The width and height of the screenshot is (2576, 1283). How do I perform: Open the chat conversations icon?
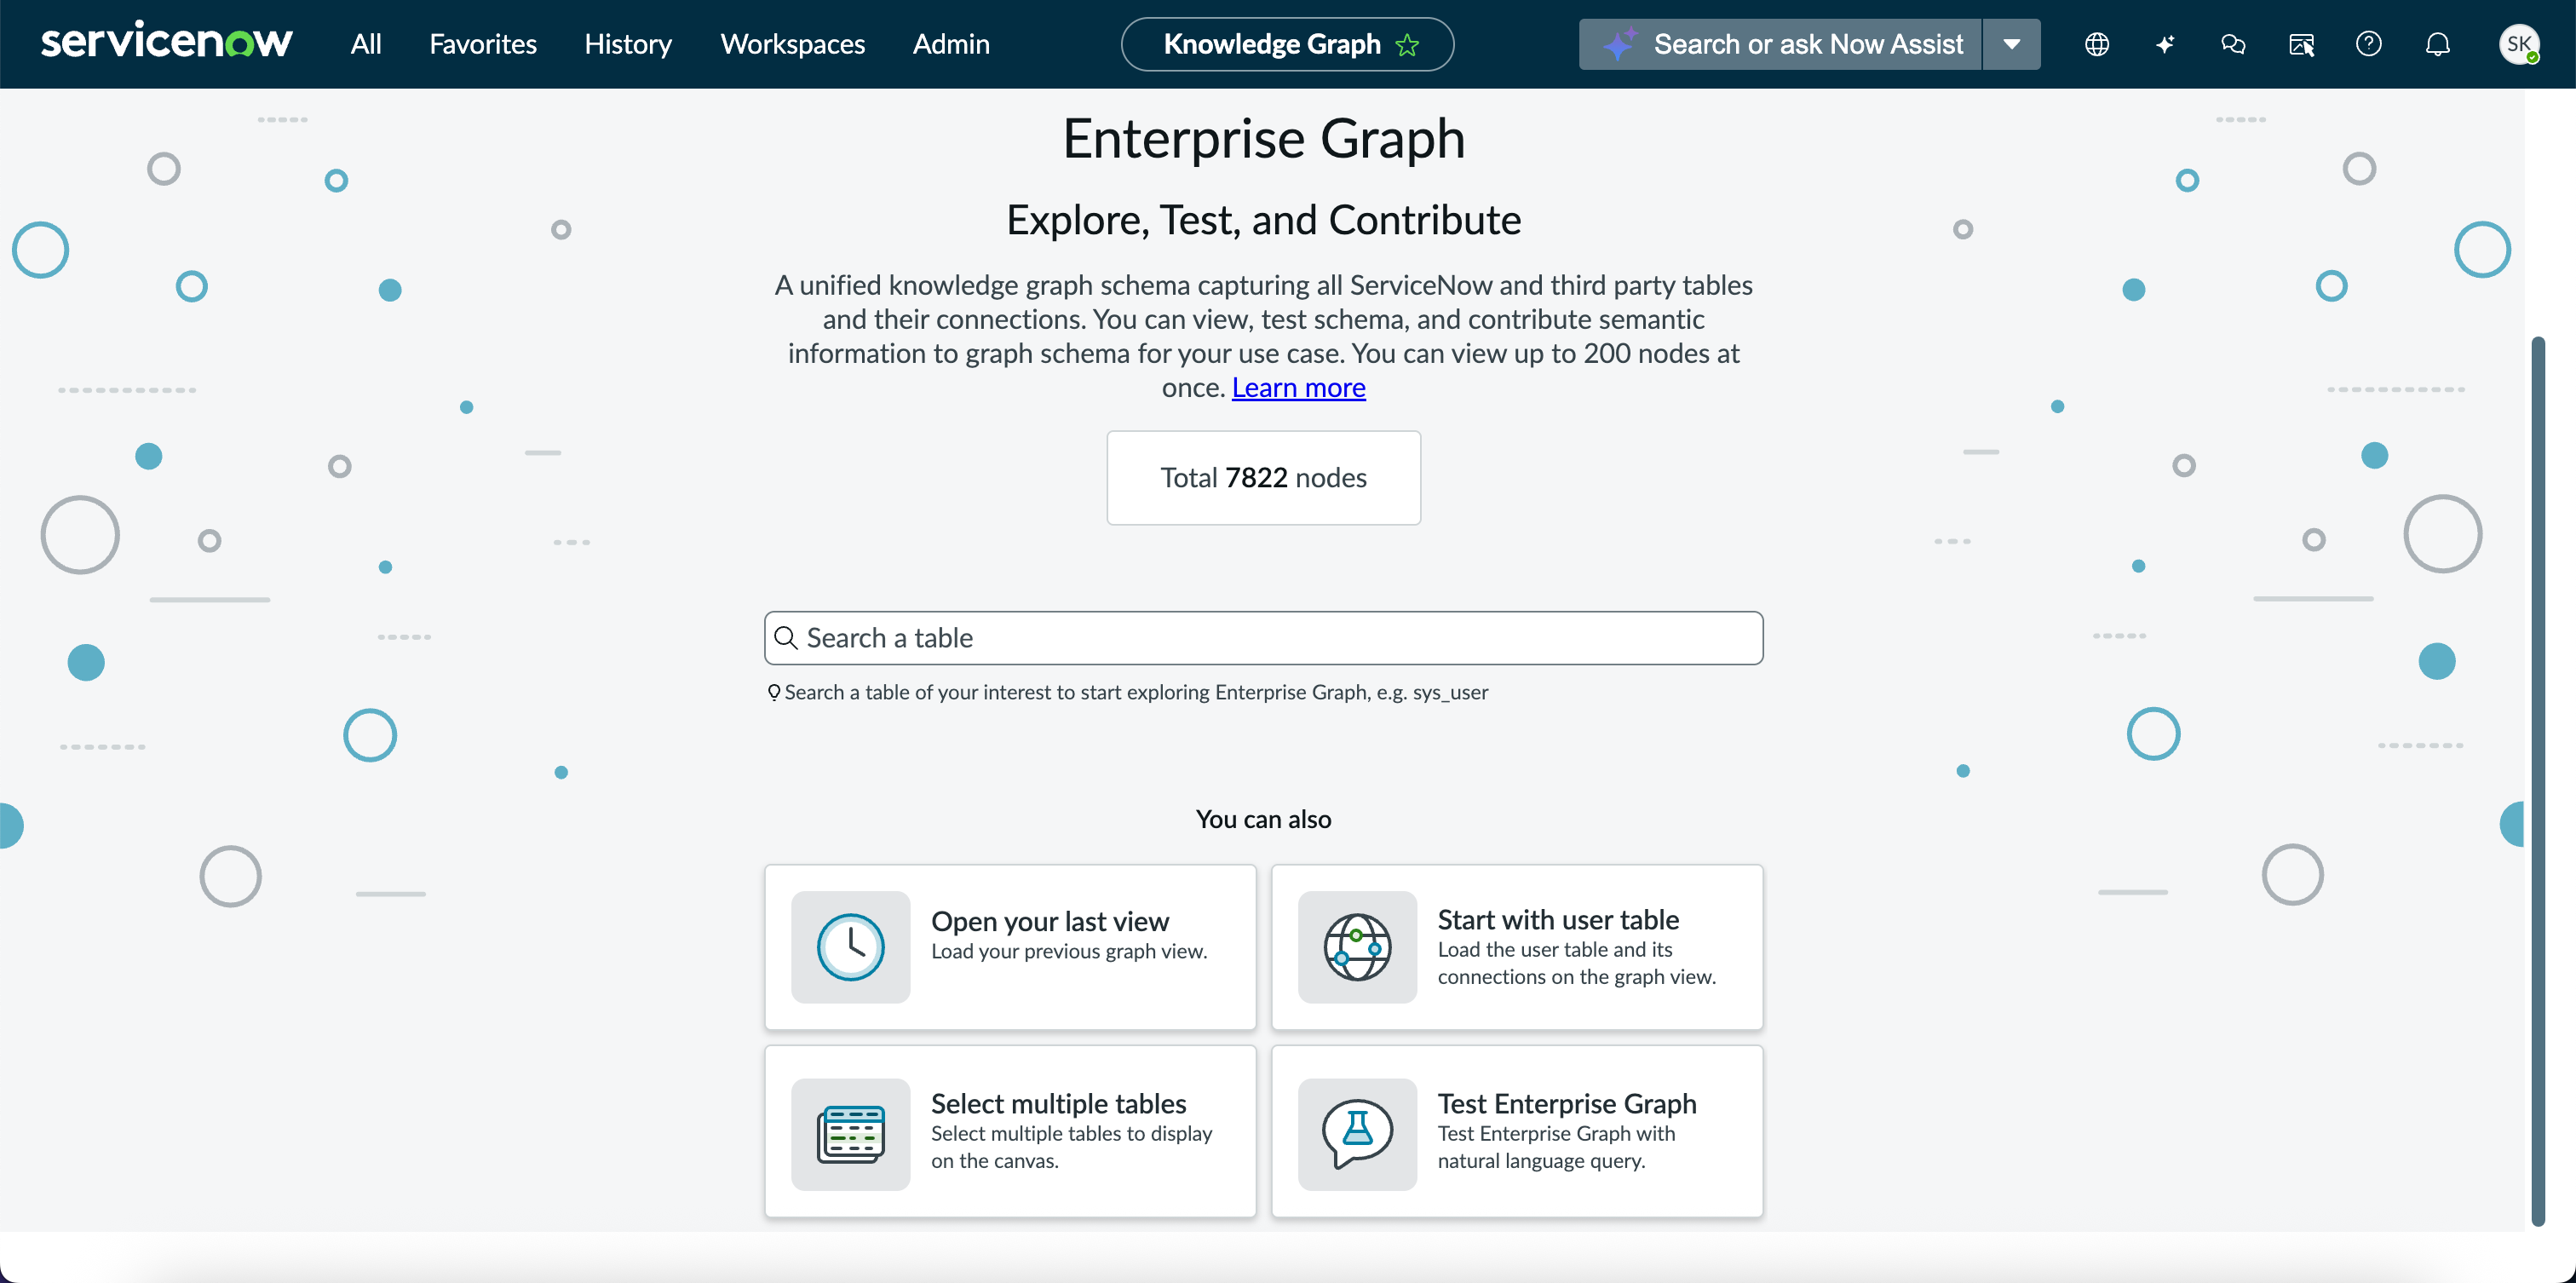(2233, 44)
